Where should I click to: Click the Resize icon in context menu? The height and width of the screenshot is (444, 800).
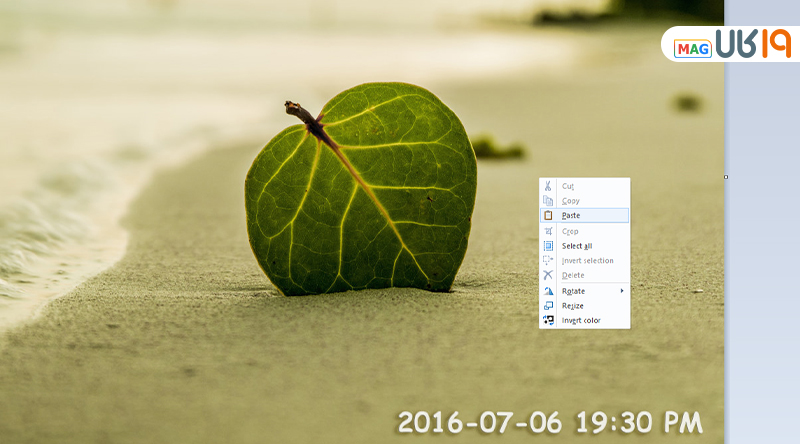point(547,306)
